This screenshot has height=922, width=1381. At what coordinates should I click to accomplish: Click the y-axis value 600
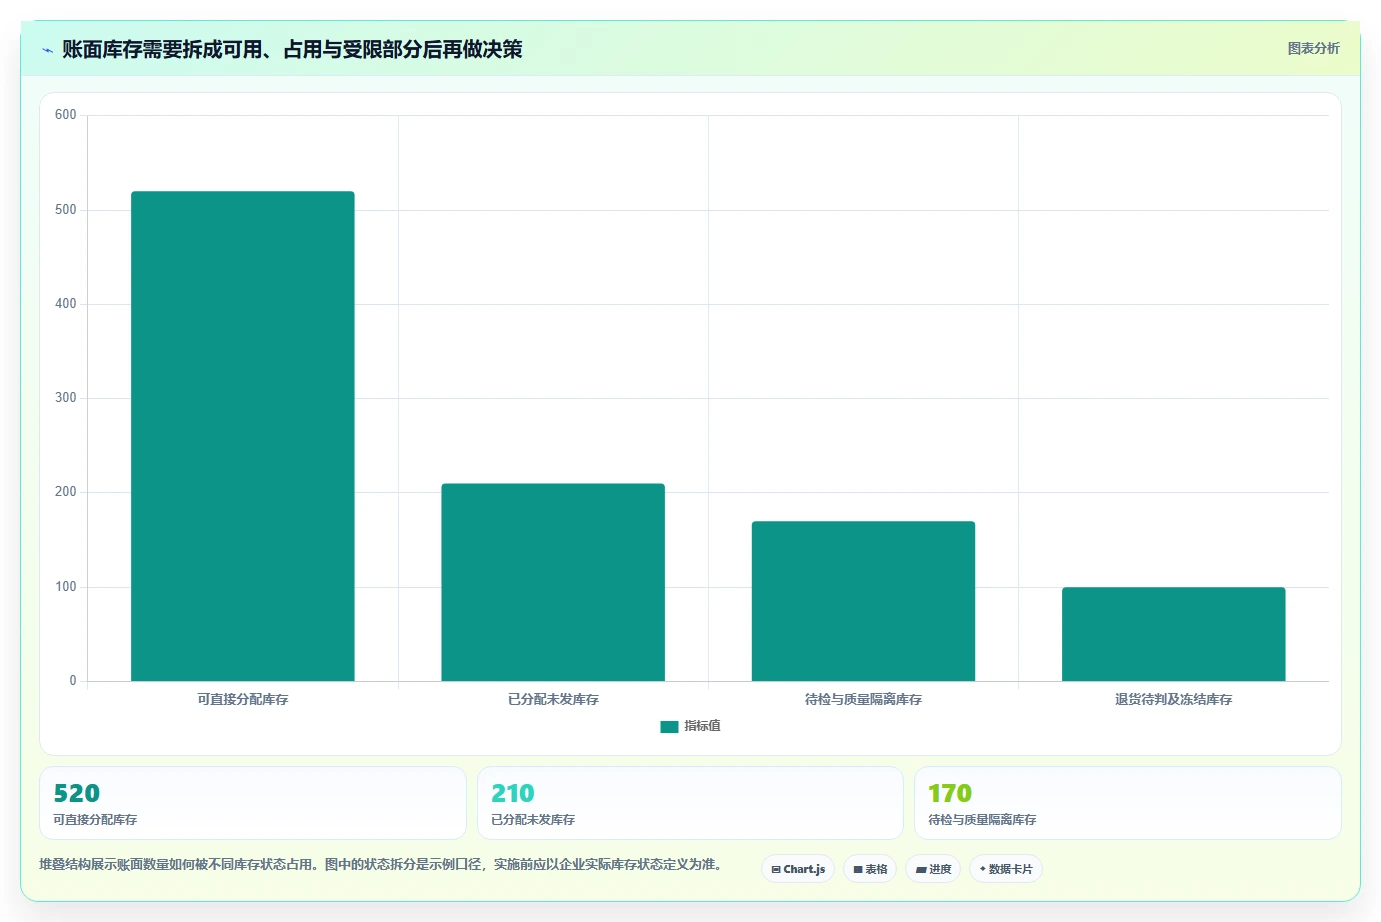(66, 115)
